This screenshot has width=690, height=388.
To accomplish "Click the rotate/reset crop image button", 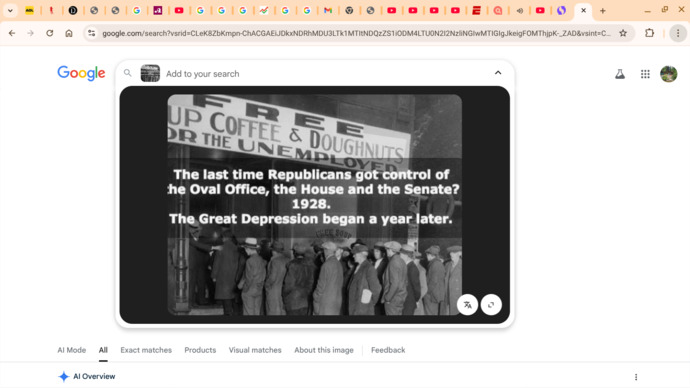I will [491, 304].
